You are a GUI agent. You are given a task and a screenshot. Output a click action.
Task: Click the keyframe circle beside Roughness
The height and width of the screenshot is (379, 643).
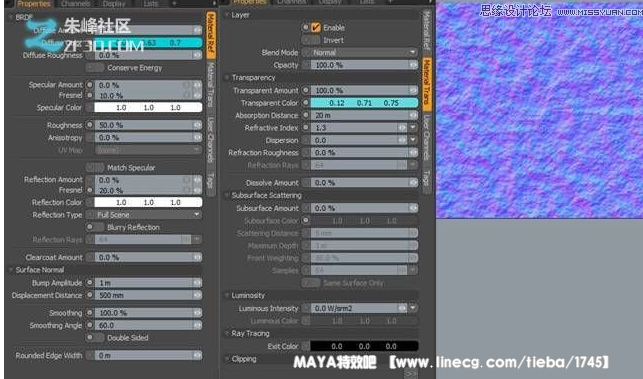pos(89,125)
